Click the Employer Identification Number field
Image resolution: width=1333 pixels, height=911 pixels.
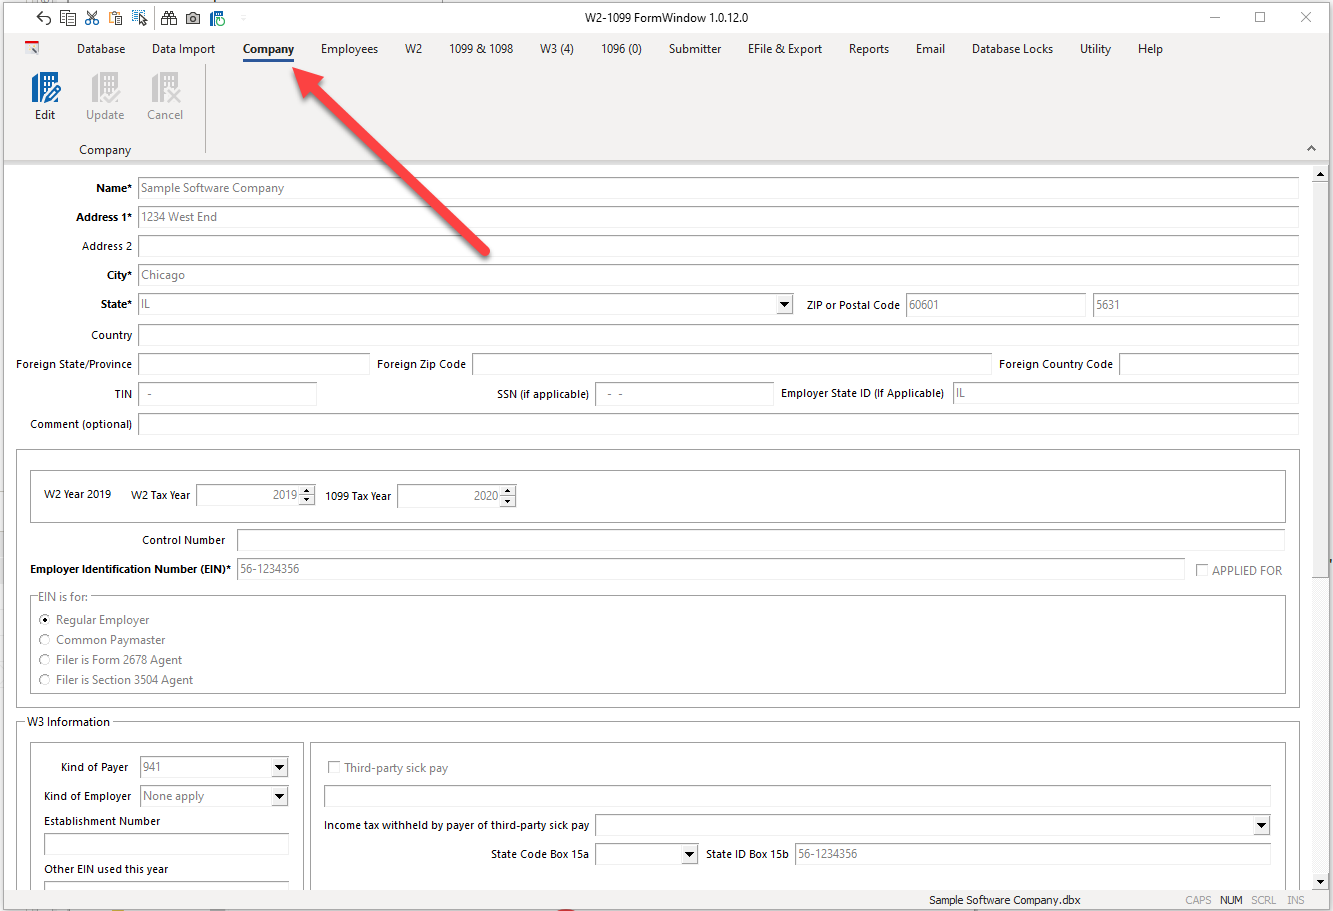709,569
